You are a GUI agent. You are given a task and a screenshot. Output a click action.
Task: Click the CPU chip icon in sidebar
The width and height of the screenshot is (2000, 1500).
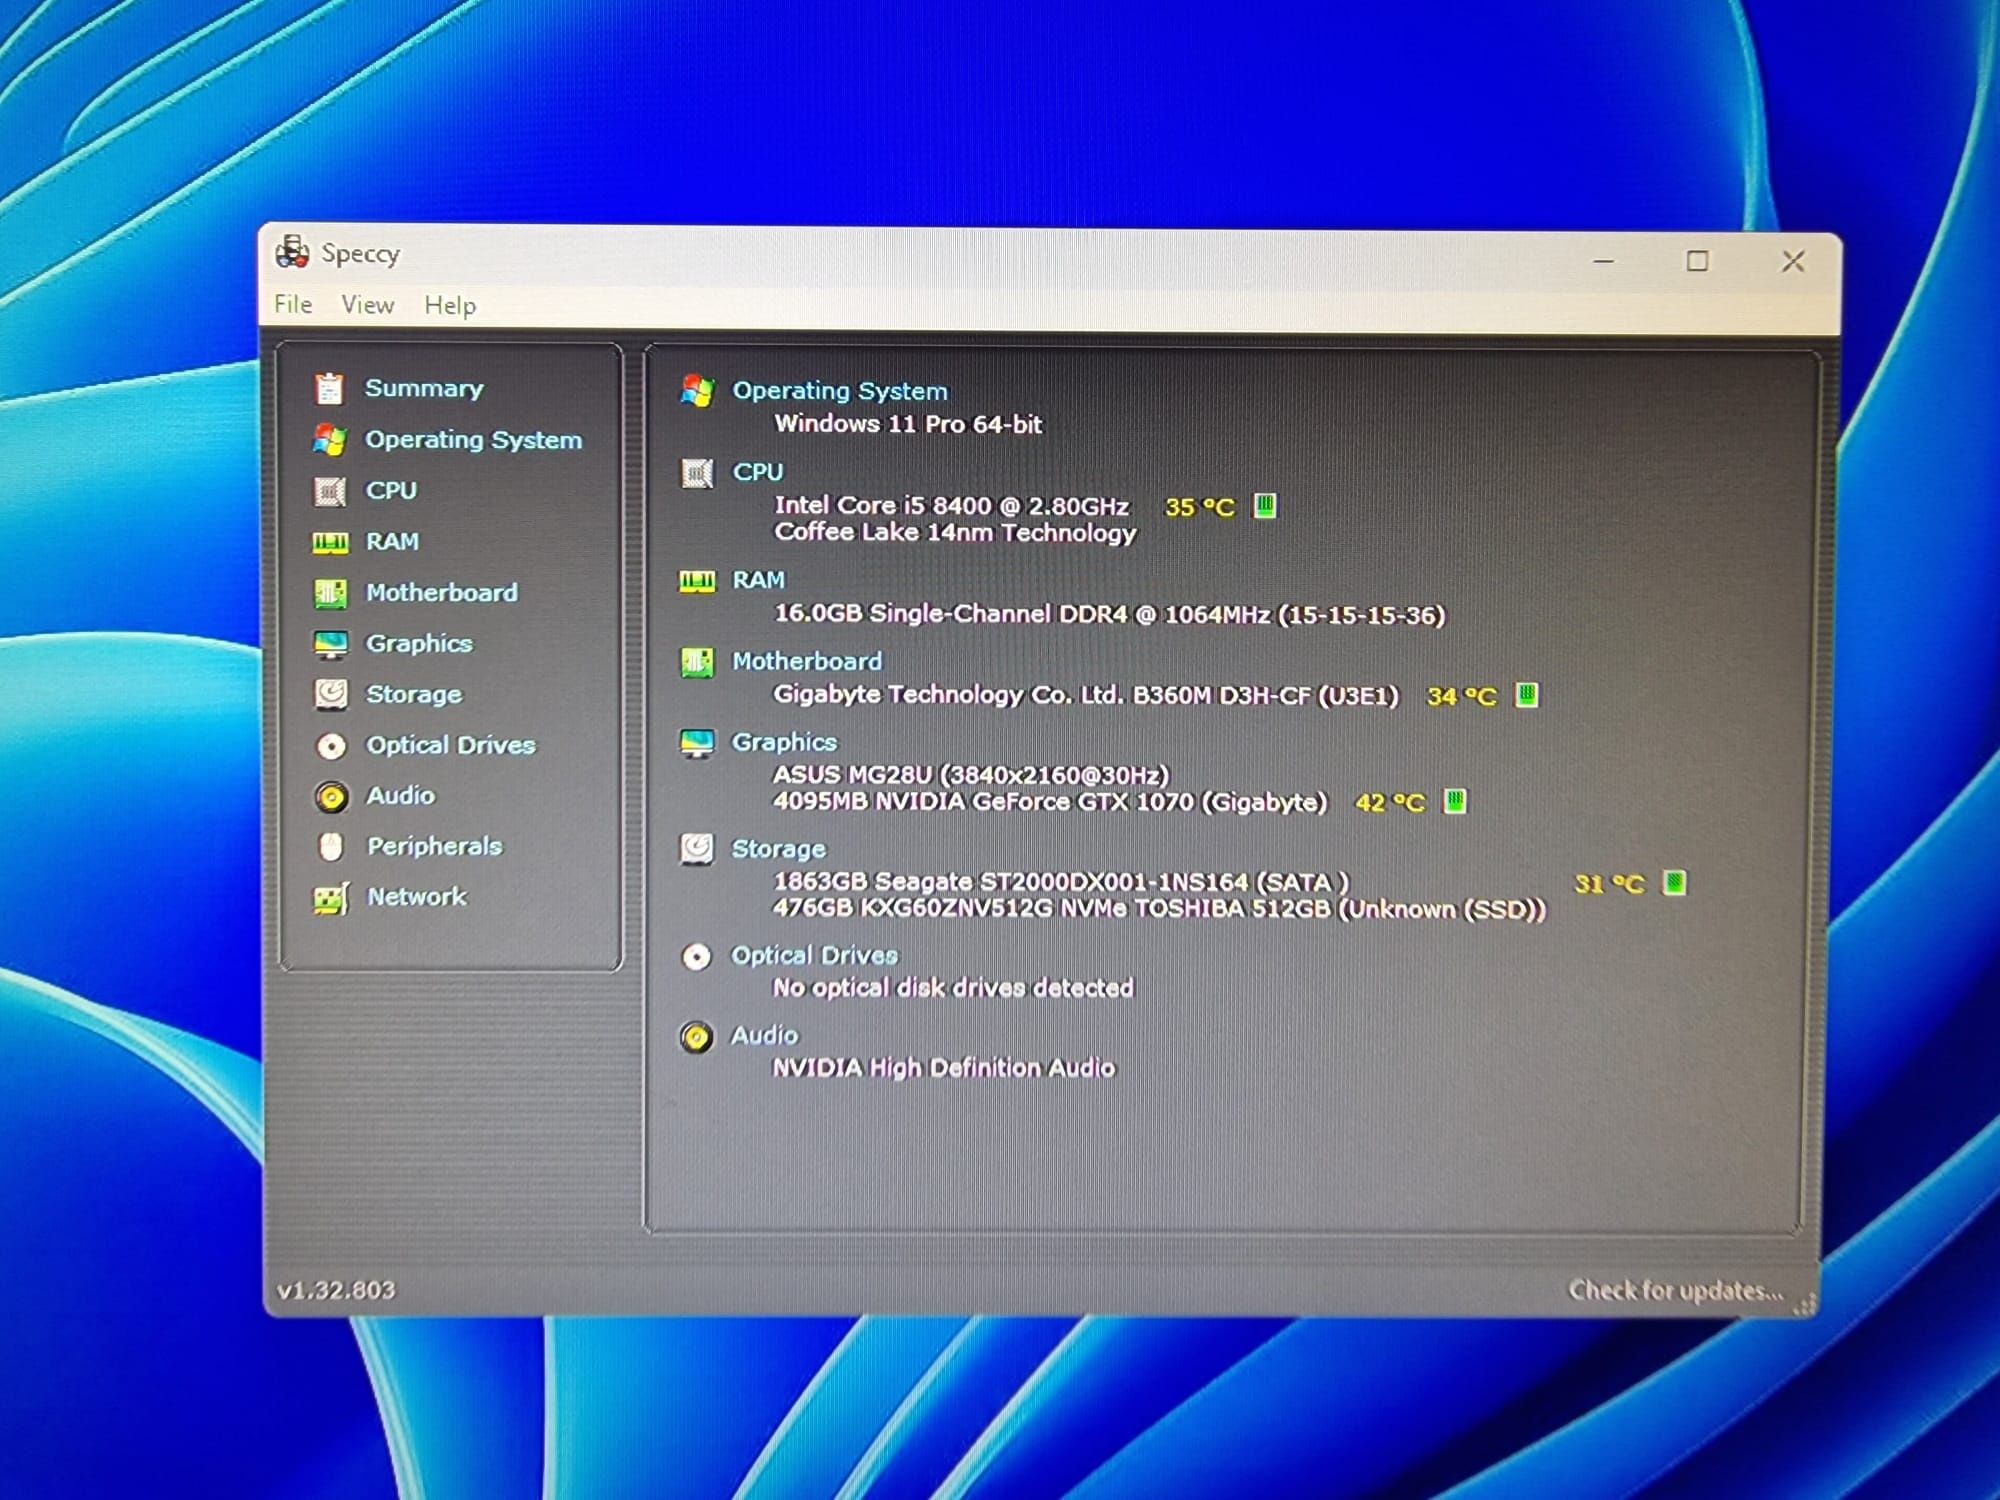pos(330,491)
